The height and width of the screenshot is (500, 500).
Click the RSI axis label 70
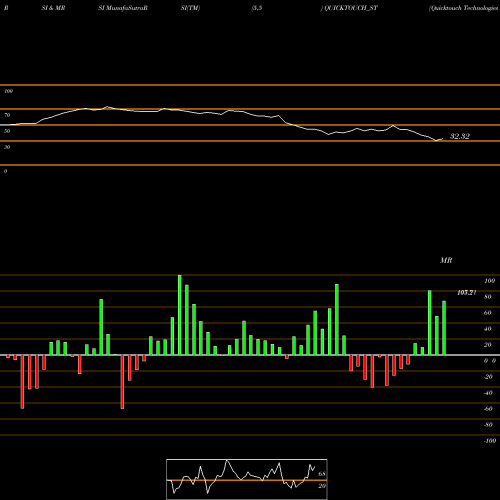pos(7,115)
